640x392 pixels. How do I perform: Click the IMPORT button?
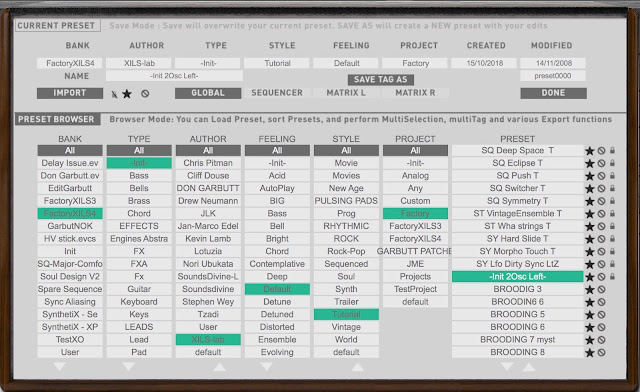click(x=70, y=93)
